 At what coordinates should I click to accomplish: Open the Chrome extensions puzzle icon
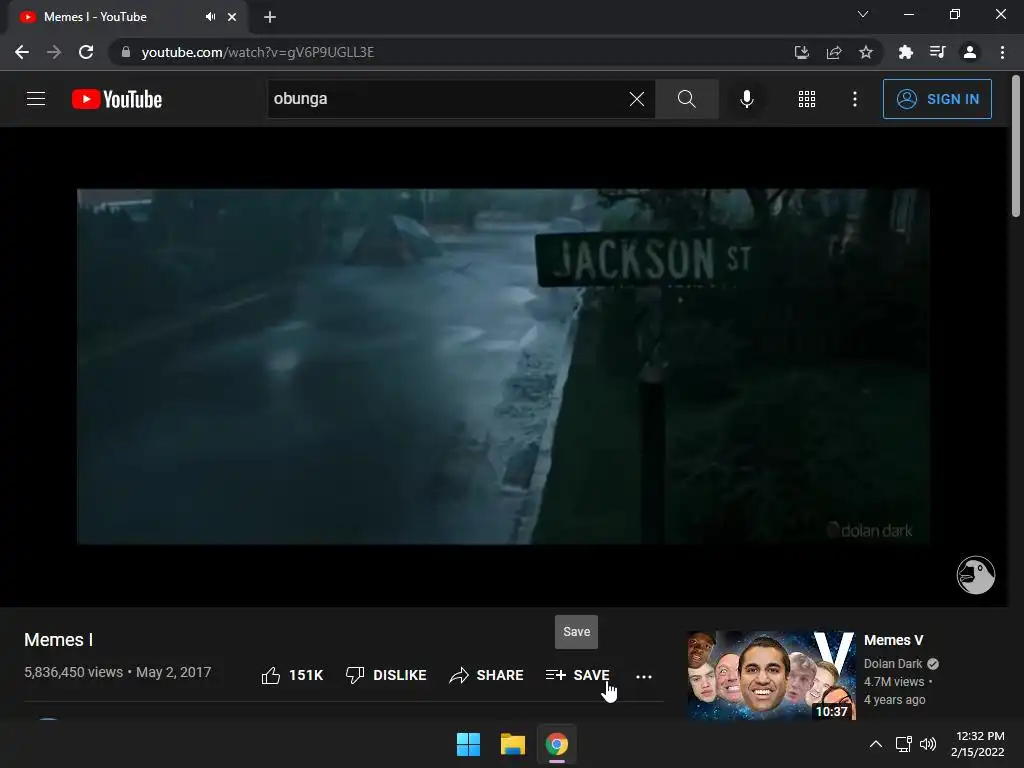(x=906, y=52)
